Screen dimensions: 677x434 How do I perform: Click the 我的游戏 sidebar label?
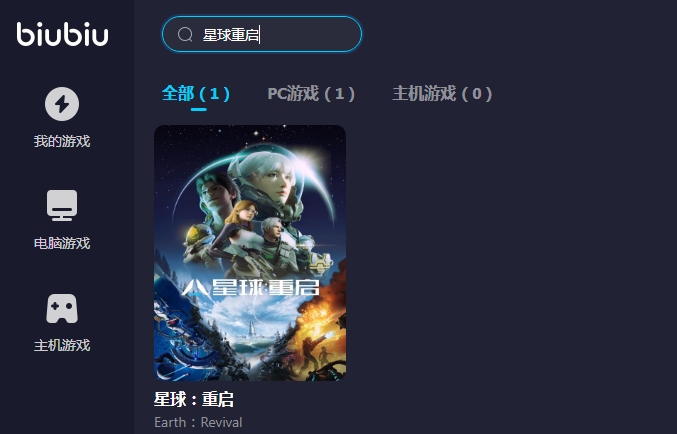62,141
